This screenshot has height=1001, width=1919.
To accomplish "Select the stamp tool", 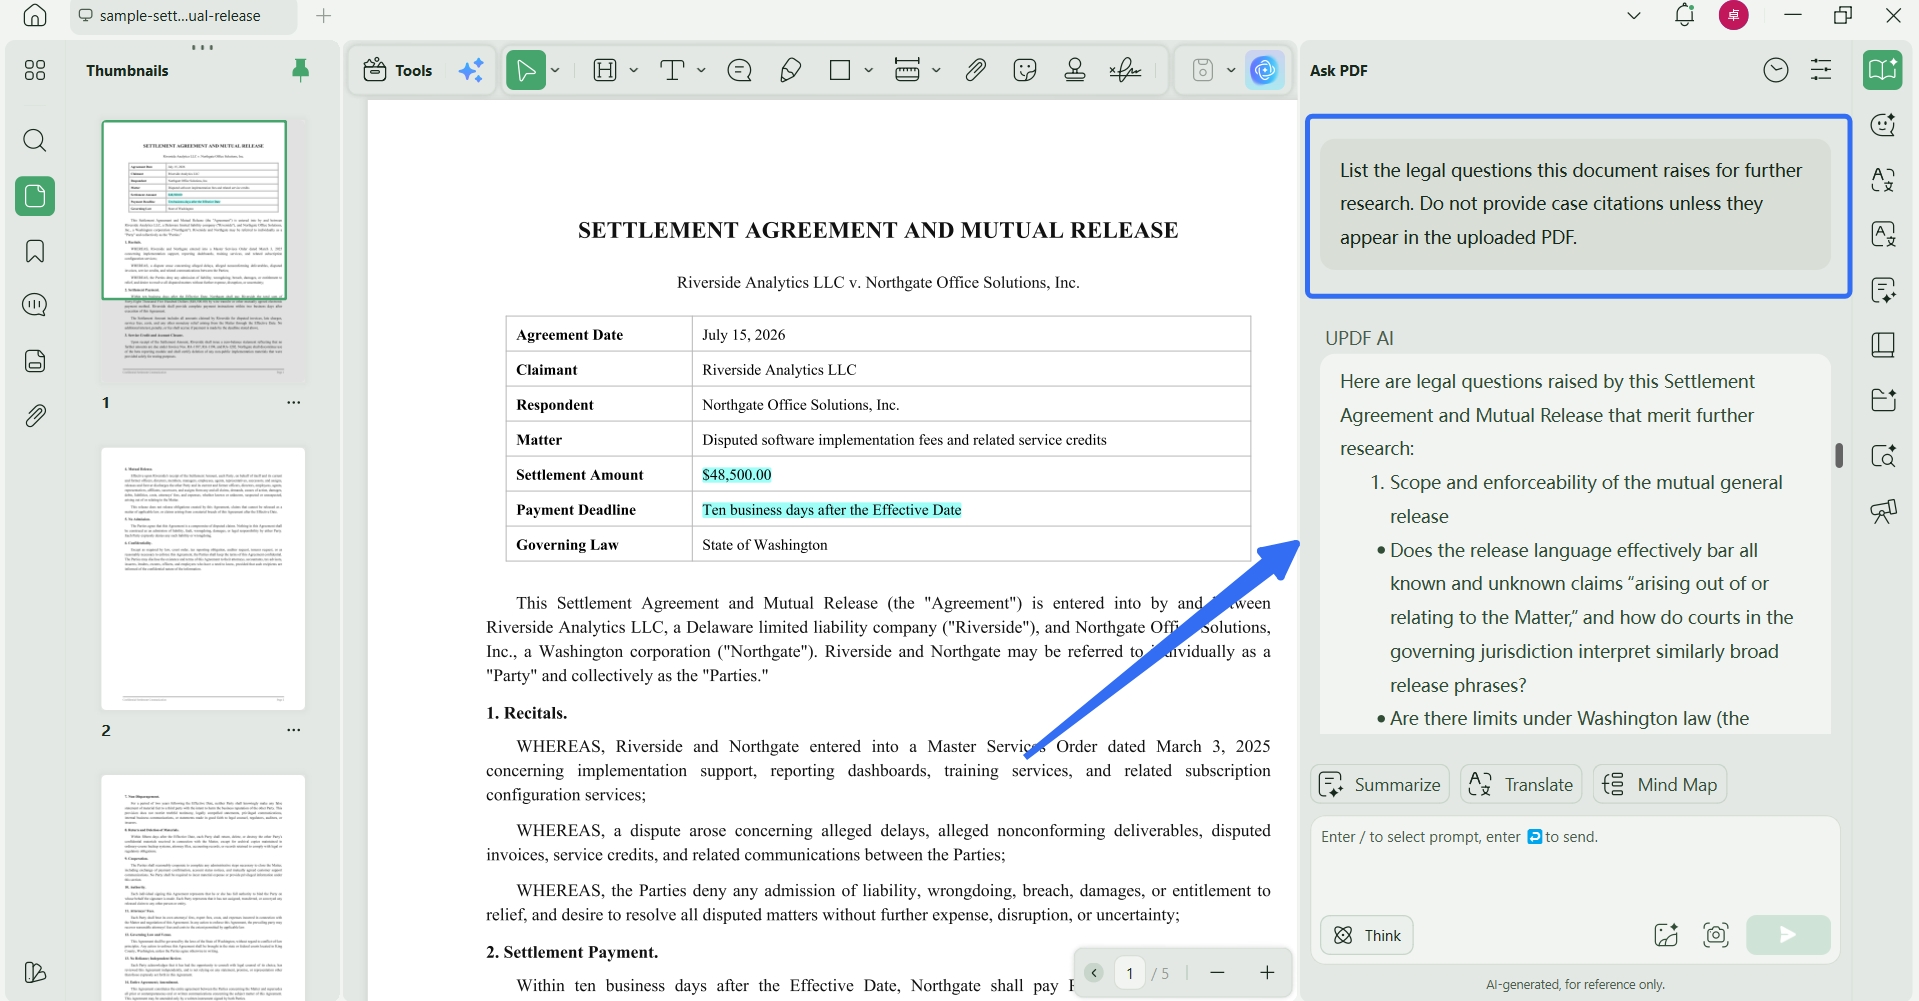I will click(1075, 70).
